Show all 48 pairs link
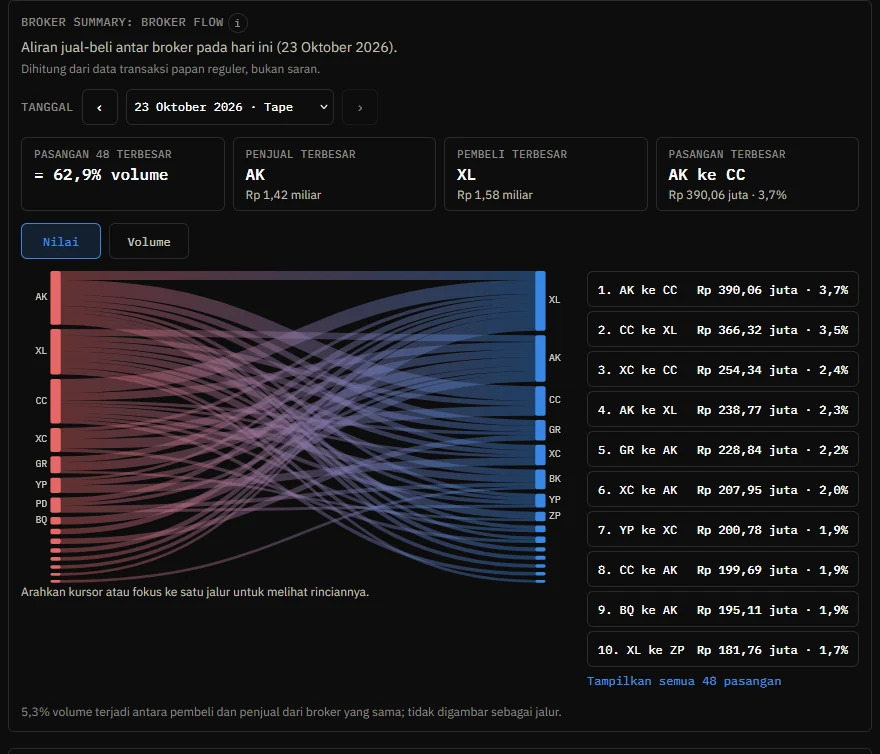This screenshot has height=754, width=880. pyautogui.click(x=684, y=681)
